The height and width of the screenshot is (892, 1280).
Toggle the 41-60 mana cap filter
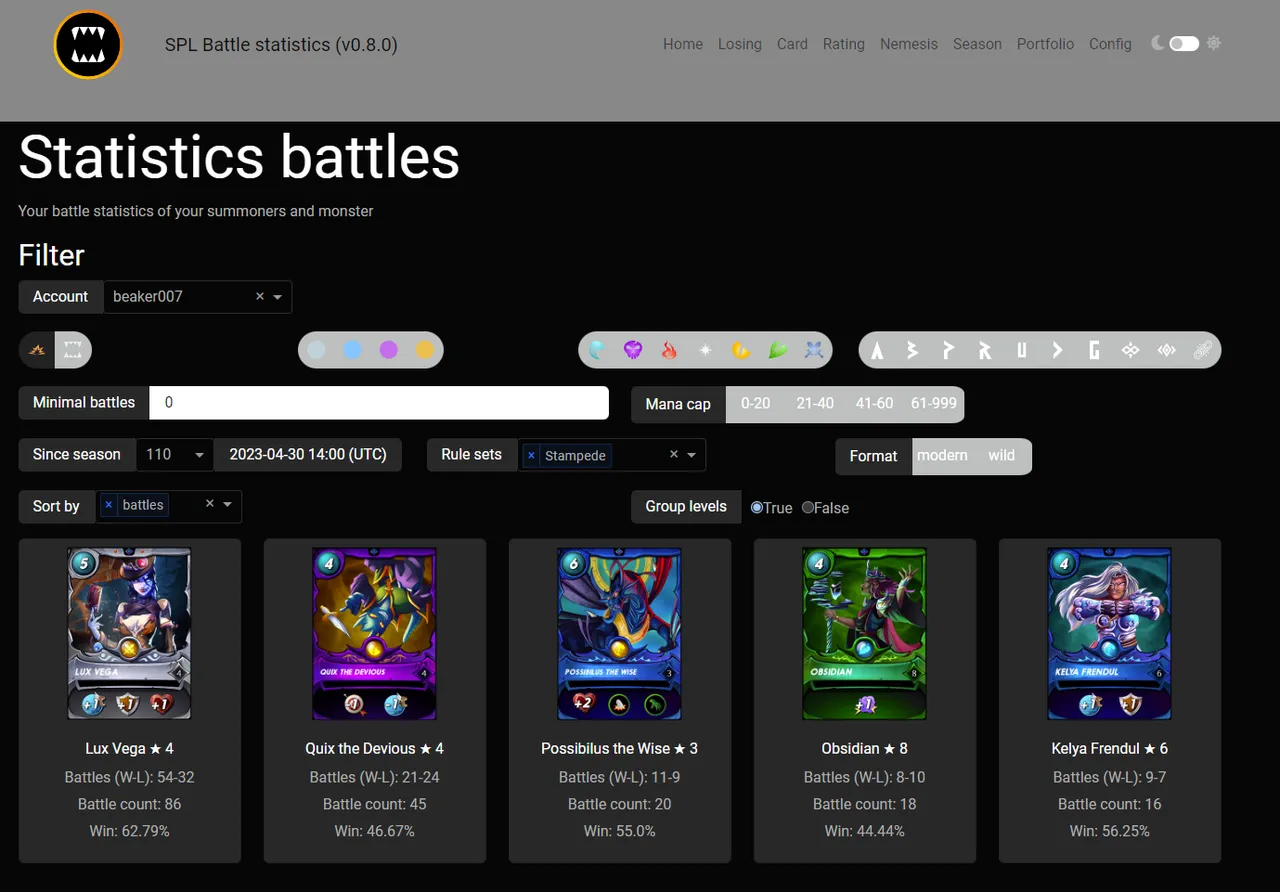[874, 403]
